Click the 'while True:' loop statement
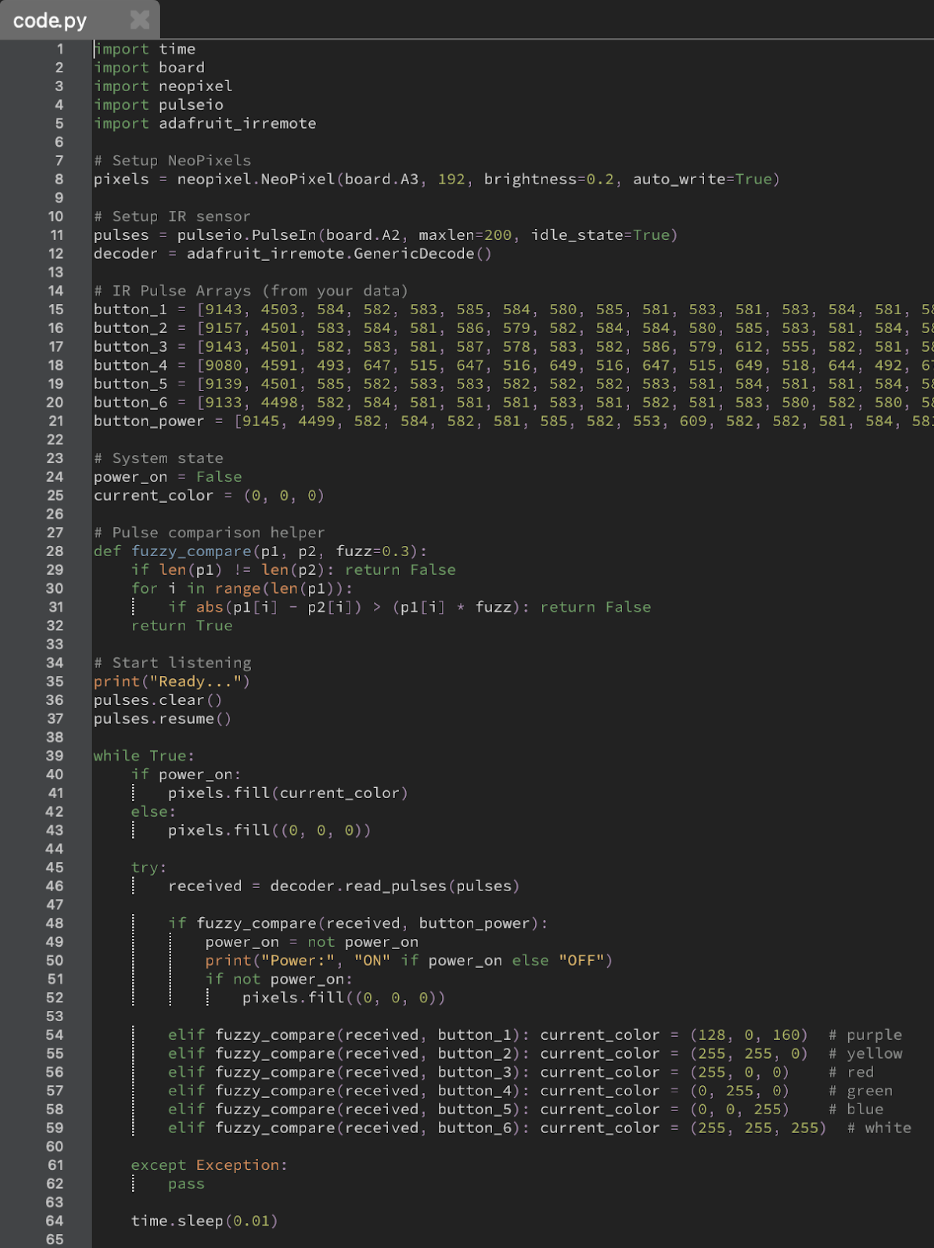 coord(142,755)
